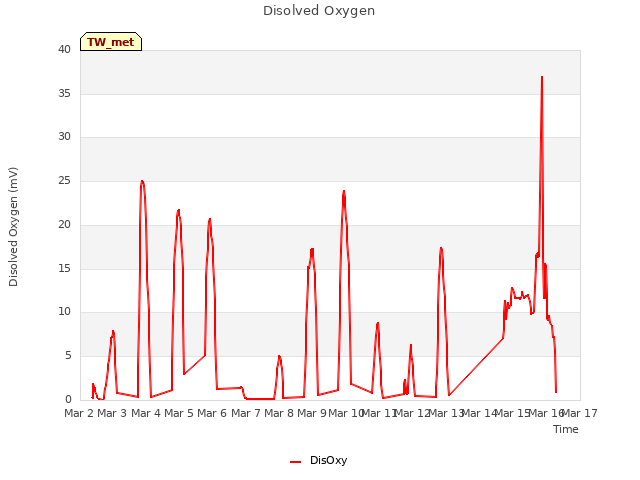The height and width of the screenshot is (480, 640).
Task: Click the x-axis label Mar 13
Action: pos(446,413)
